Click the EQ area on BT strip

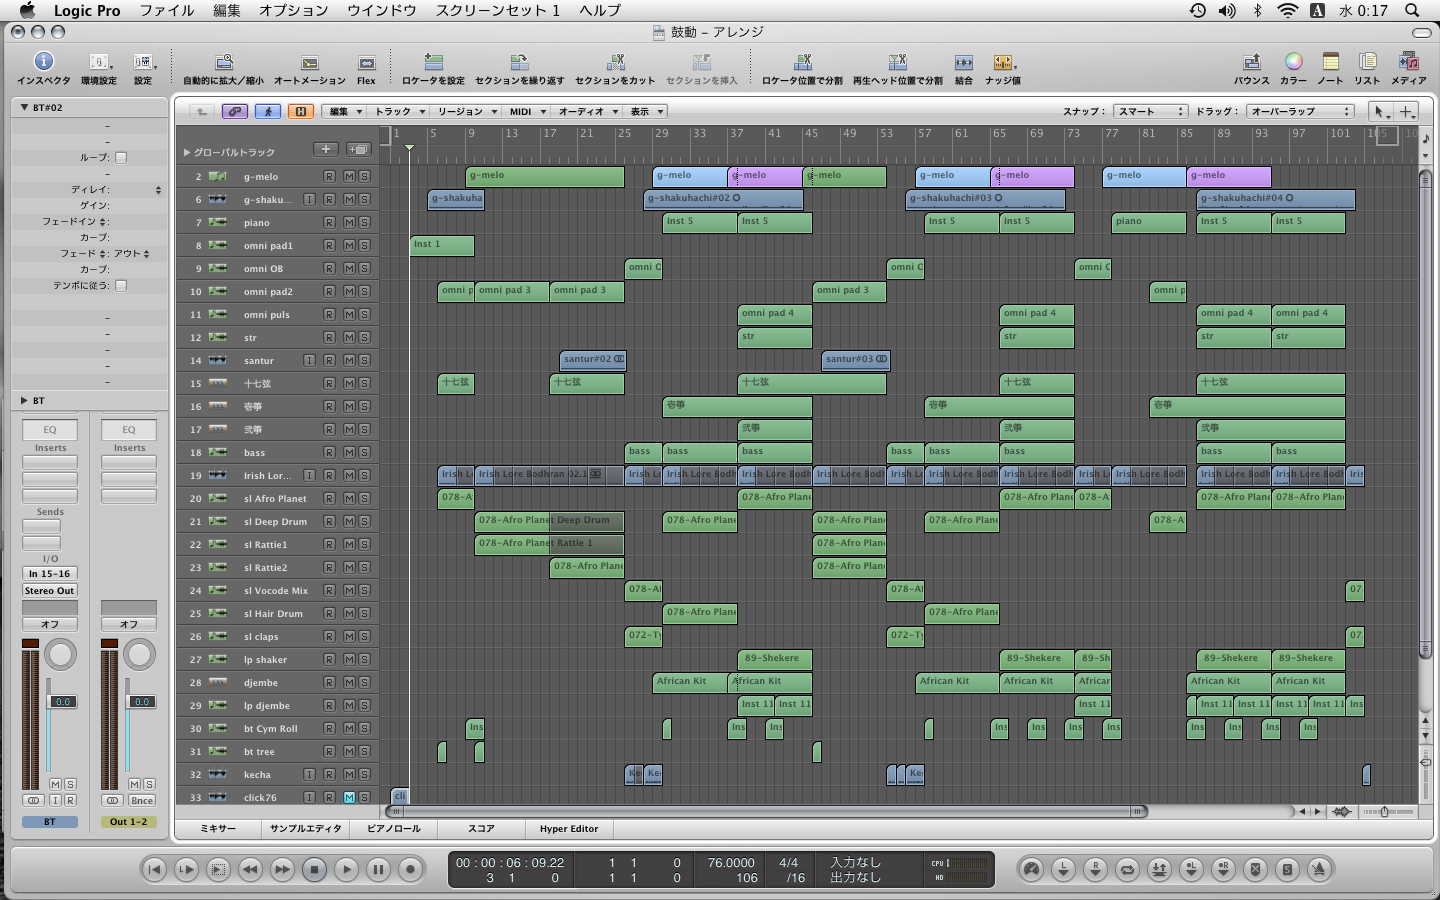[50, 430]
